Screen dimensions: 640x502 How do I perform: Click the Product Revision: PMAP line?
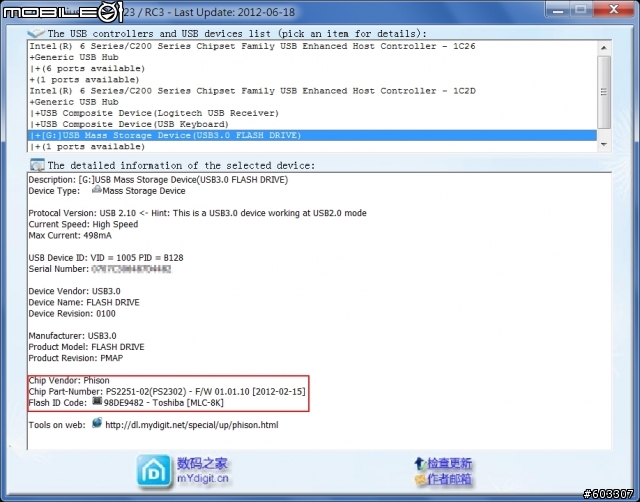[76, 358]
